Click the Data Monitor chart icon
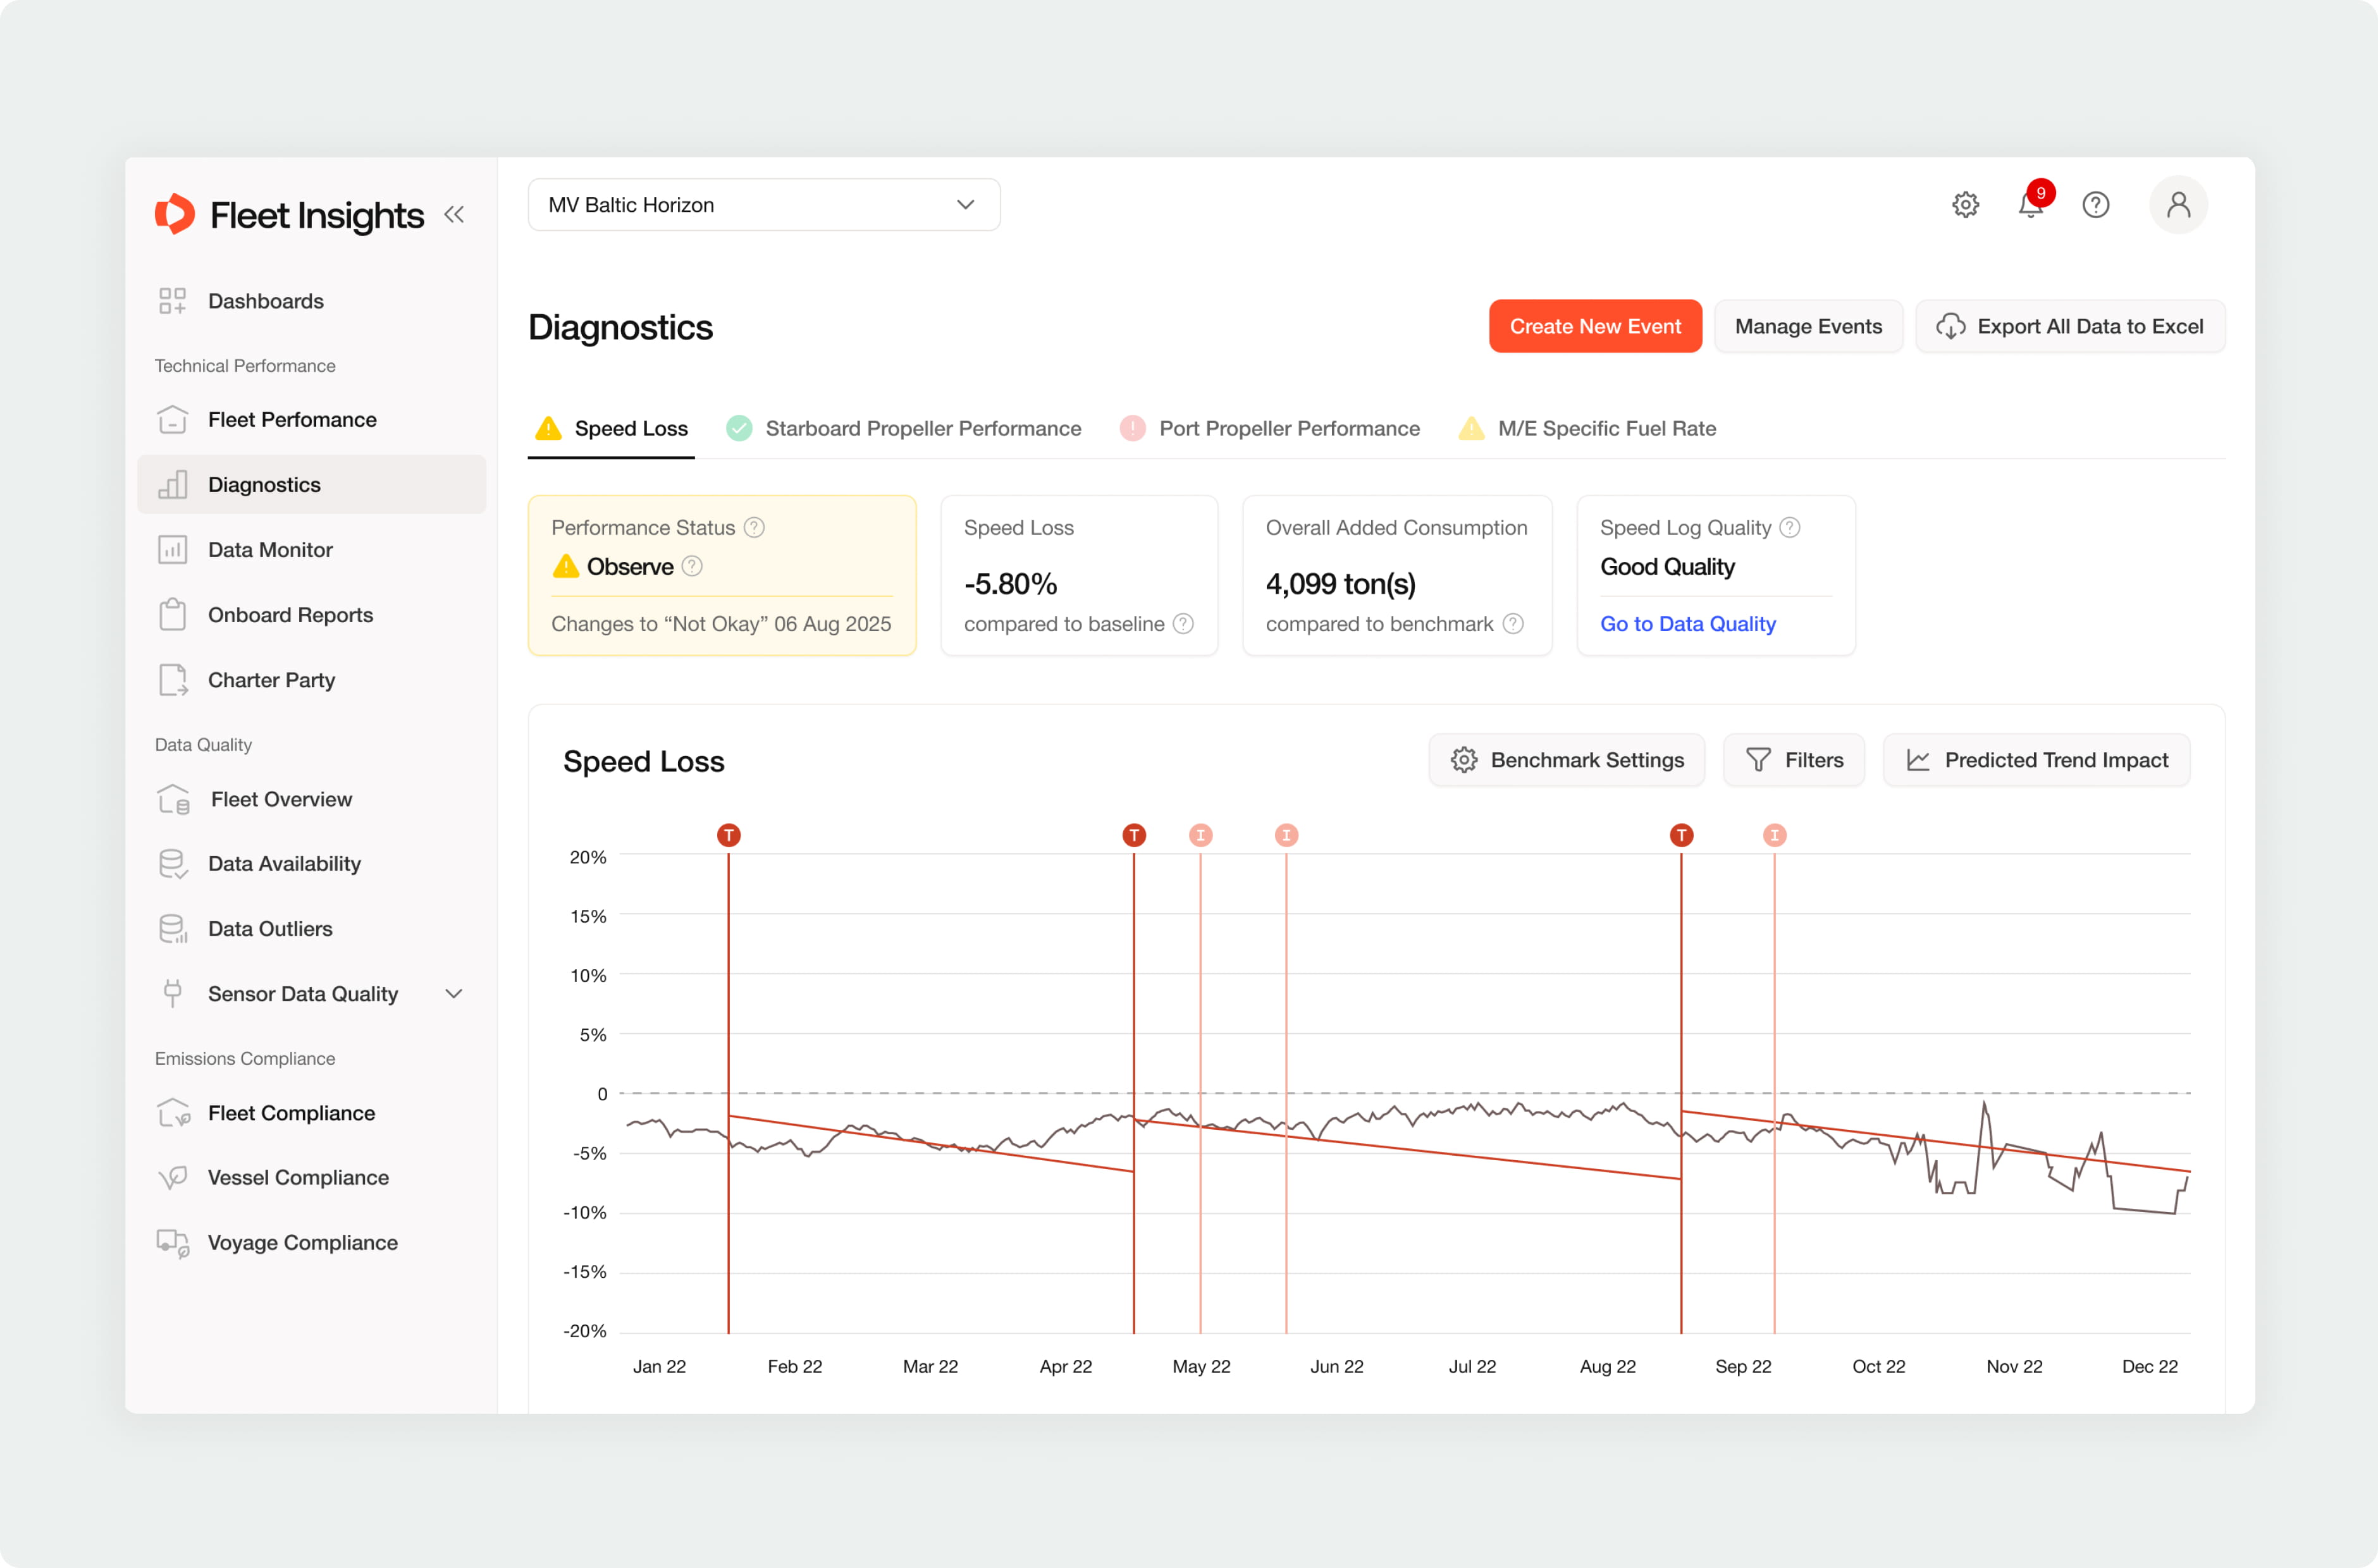The height and width of the screenshot is (1568, 2378). (x=172, y=550)
